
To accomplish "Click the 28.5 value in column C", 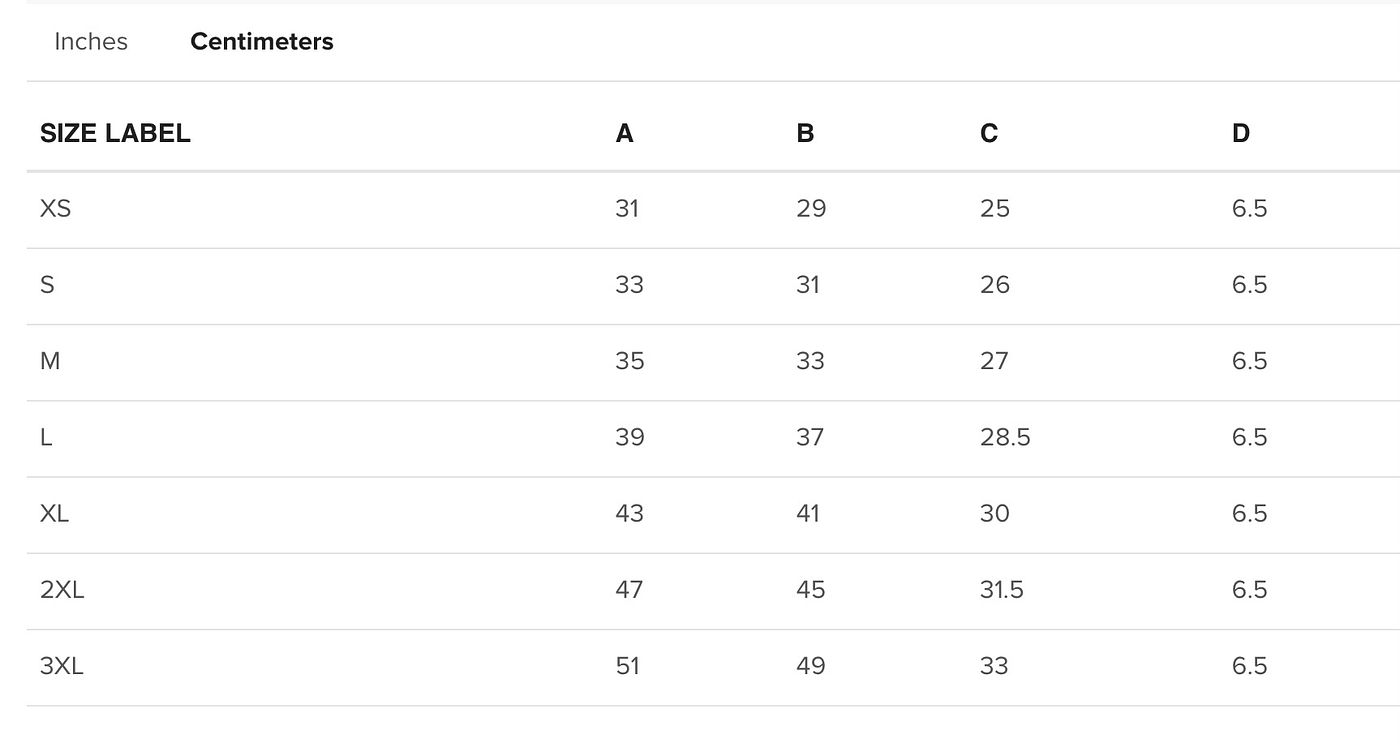I will click(x=1005, y=437).
